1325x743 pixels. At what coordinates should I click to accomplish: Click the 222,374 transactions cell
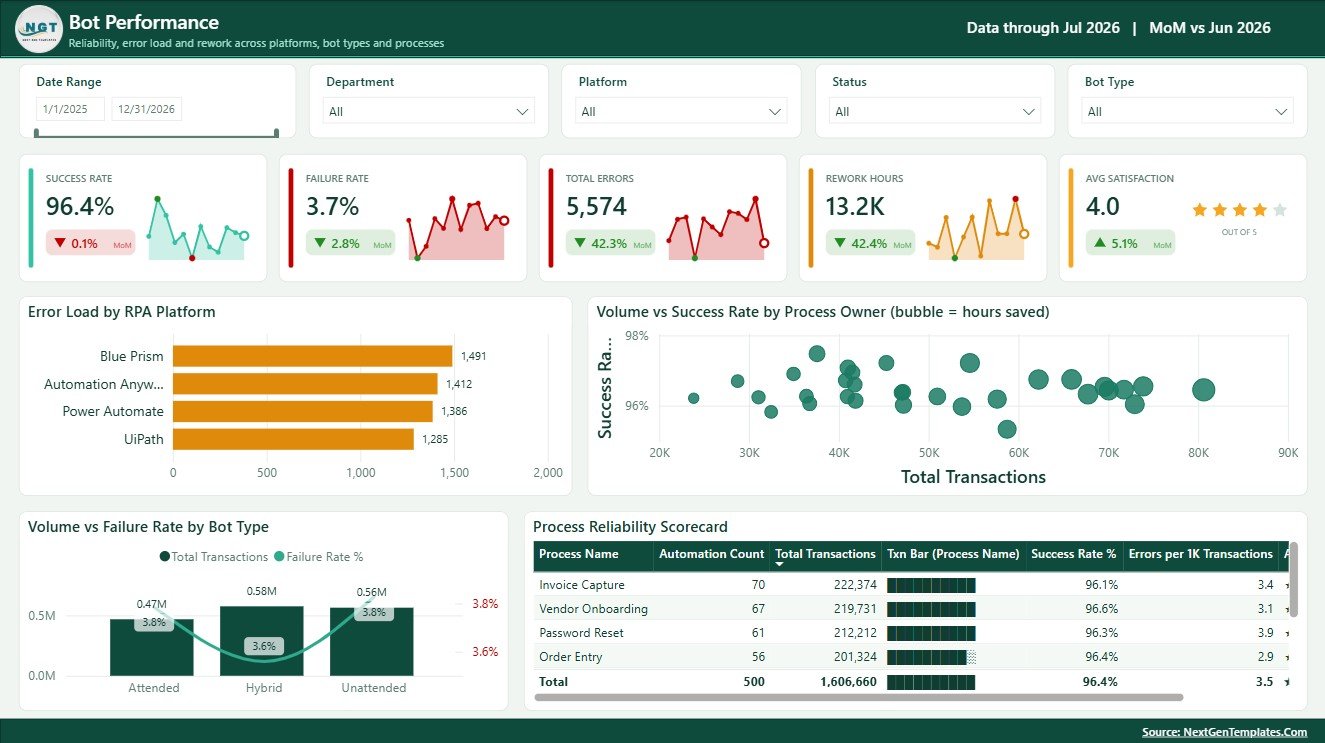click(853, 585)
